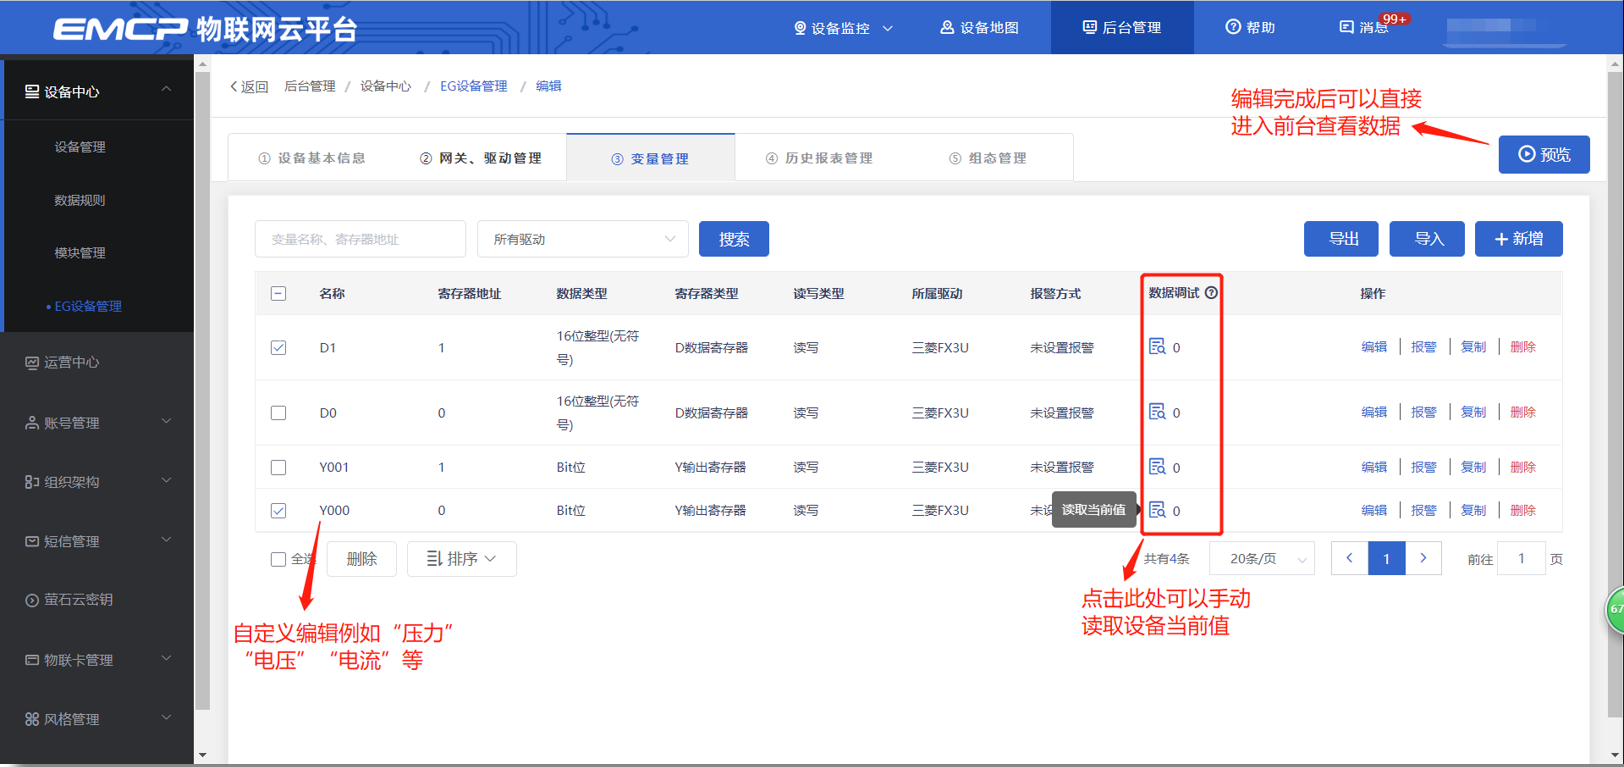The image size is (1624, 767).
Task: Open the 所有驱动 driver dropdown
Action: (x=583, y=239)
